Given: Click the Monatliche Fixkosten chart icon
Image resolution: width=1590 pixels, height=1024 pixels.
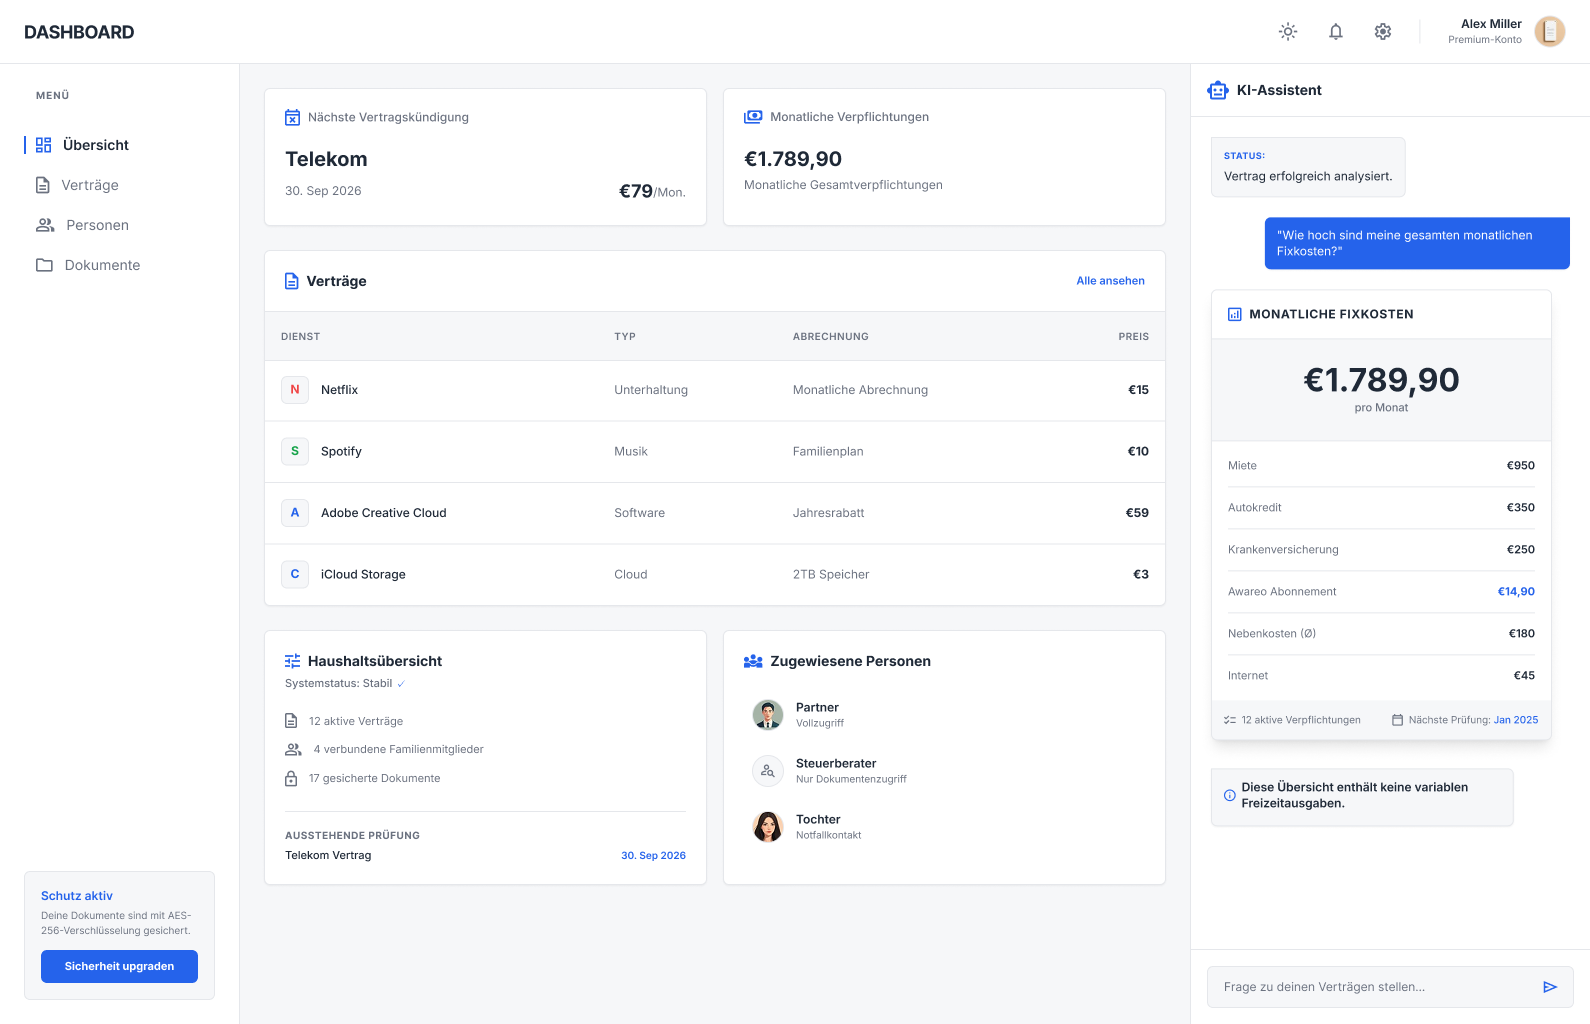Looking at the screenshot, I should [x=1235, y=314].
